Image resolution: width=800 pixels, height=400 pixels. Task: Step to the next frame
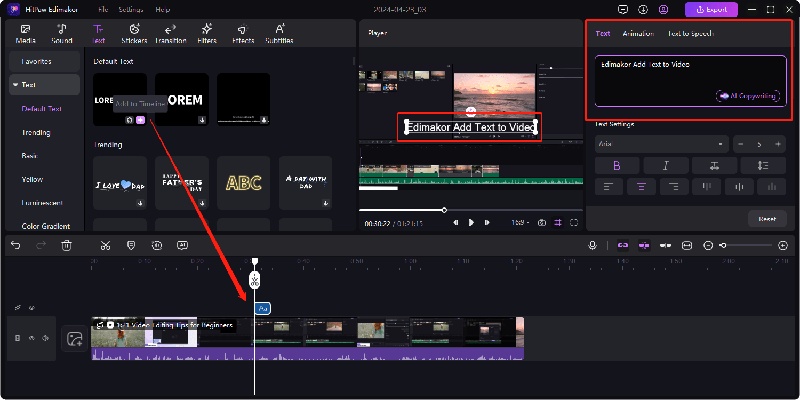[487, 223]
